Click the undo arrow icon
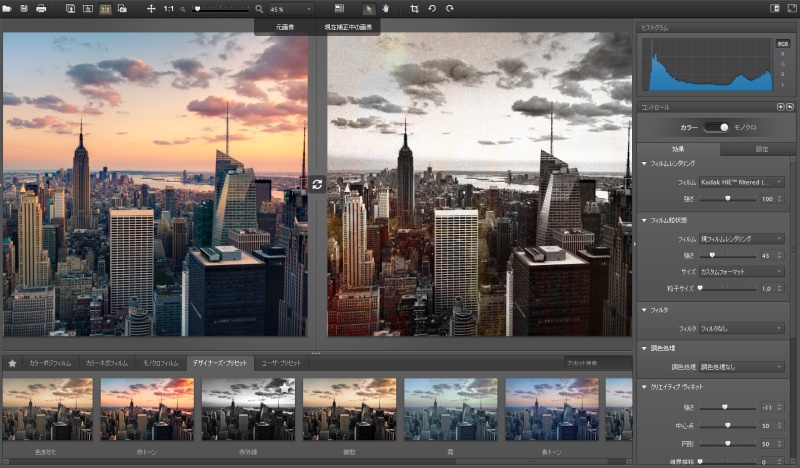Screen dimensions: 800x468 (432, 8)
